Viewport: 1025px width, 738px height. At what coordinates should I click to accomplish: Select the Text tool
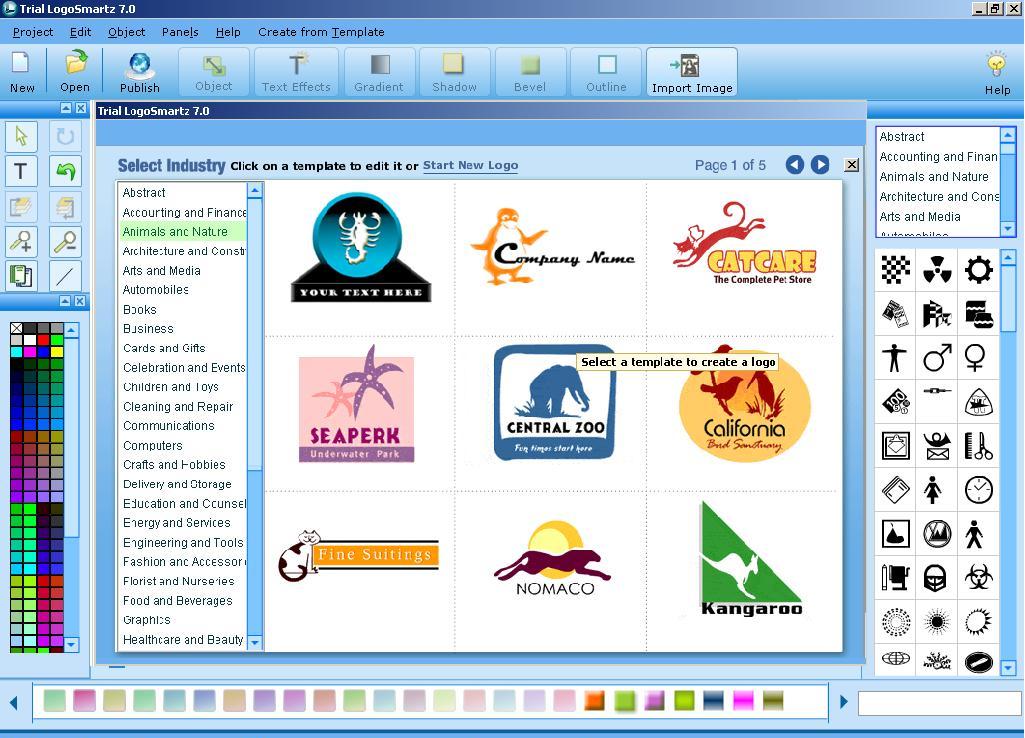point(19,171)
